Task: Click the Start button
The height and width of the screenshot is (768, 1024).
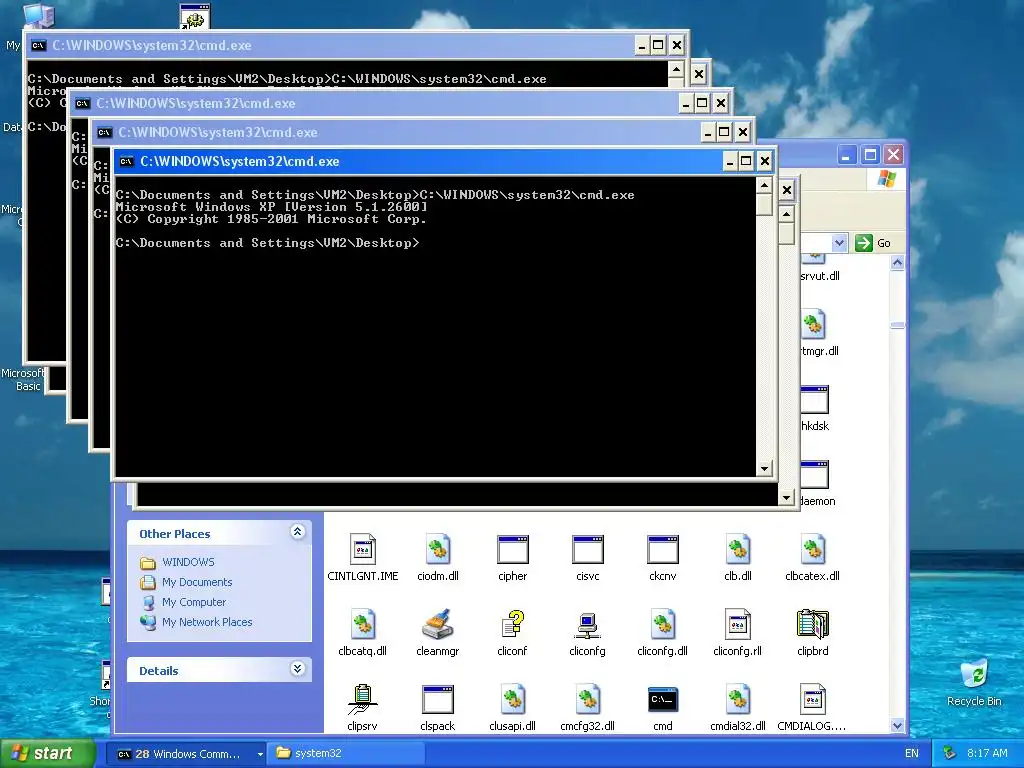Action: point(48,754)
